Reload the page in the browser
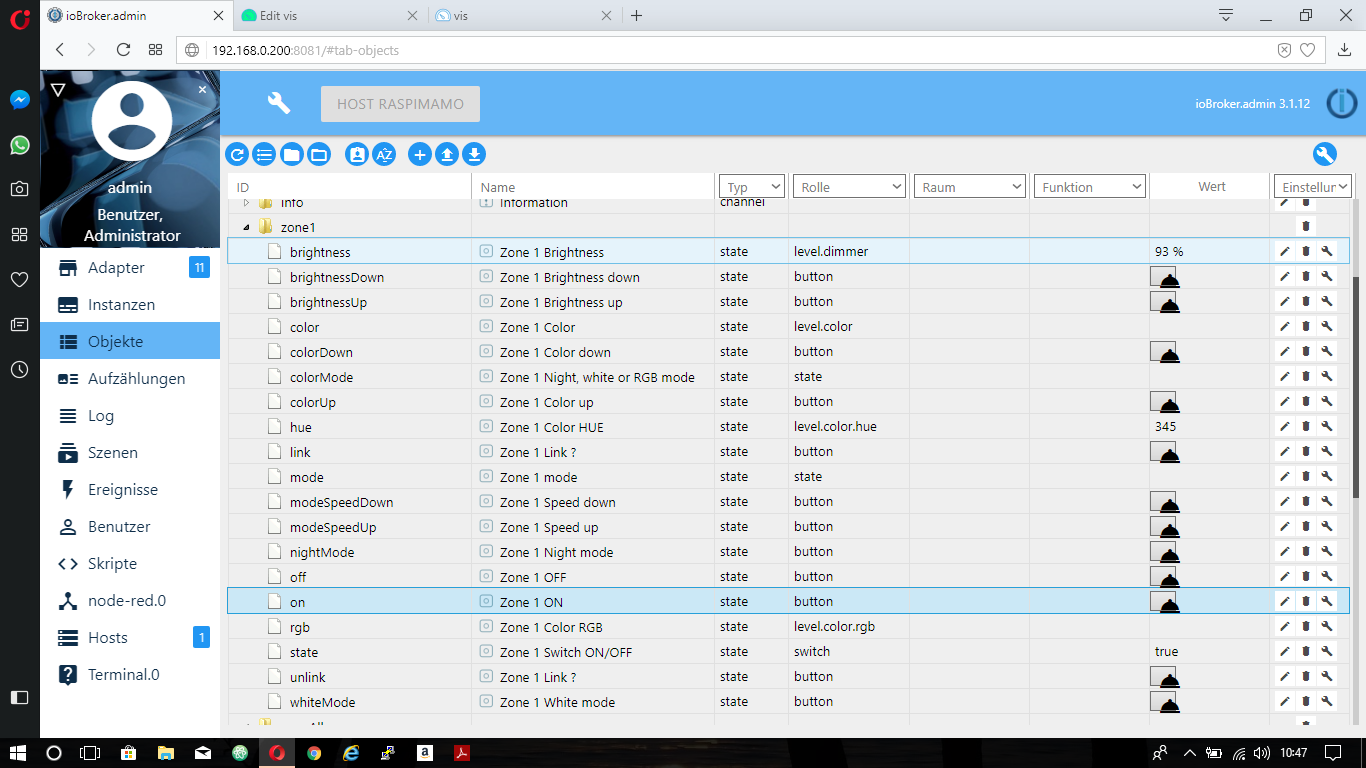The width and height of the screenshot is (1366, 768). click(123, 50)
